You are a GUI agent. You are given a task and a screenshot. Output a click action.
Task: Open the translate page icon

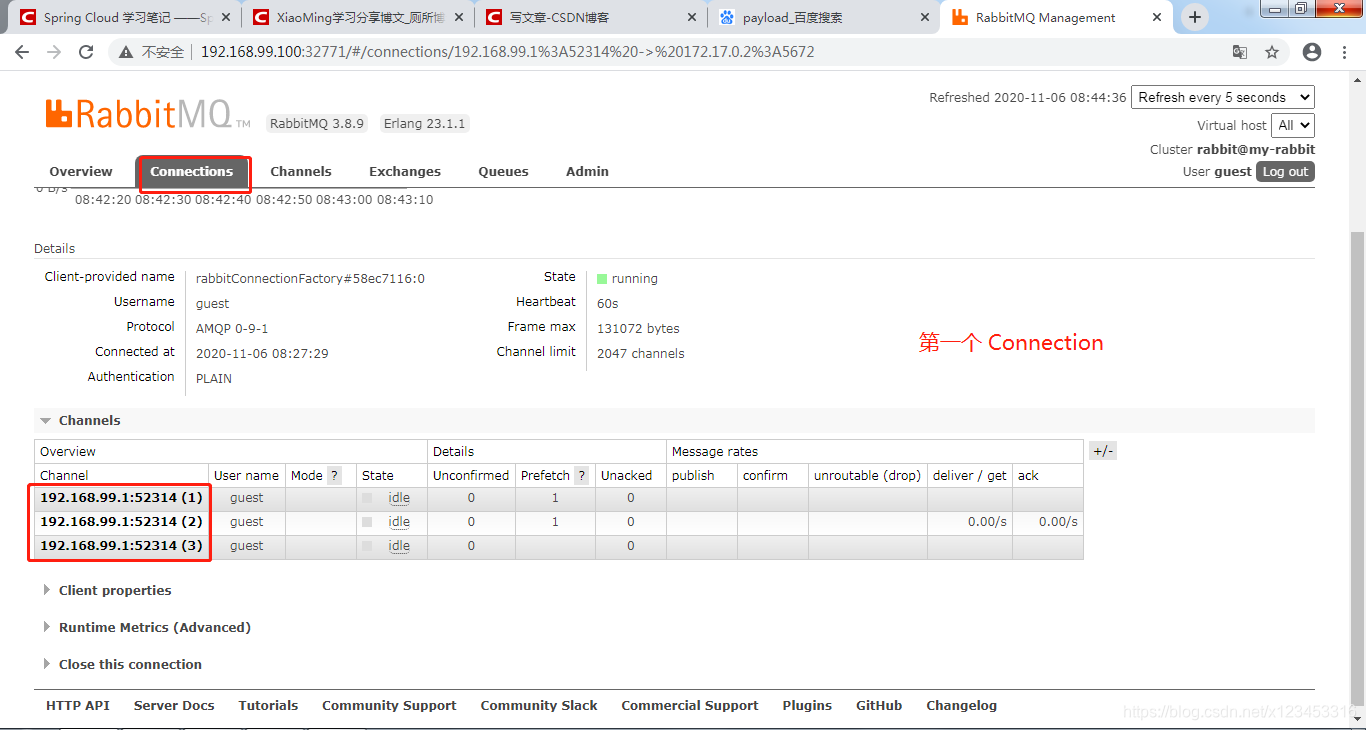point(1239,52)
